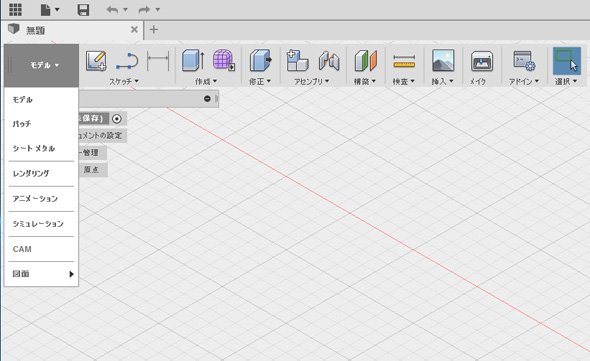Select the Offset Plane construct tool
Image resolution: width=590 pixels, height=361 pixels.
pyautogui.click(x=365, y=61)
